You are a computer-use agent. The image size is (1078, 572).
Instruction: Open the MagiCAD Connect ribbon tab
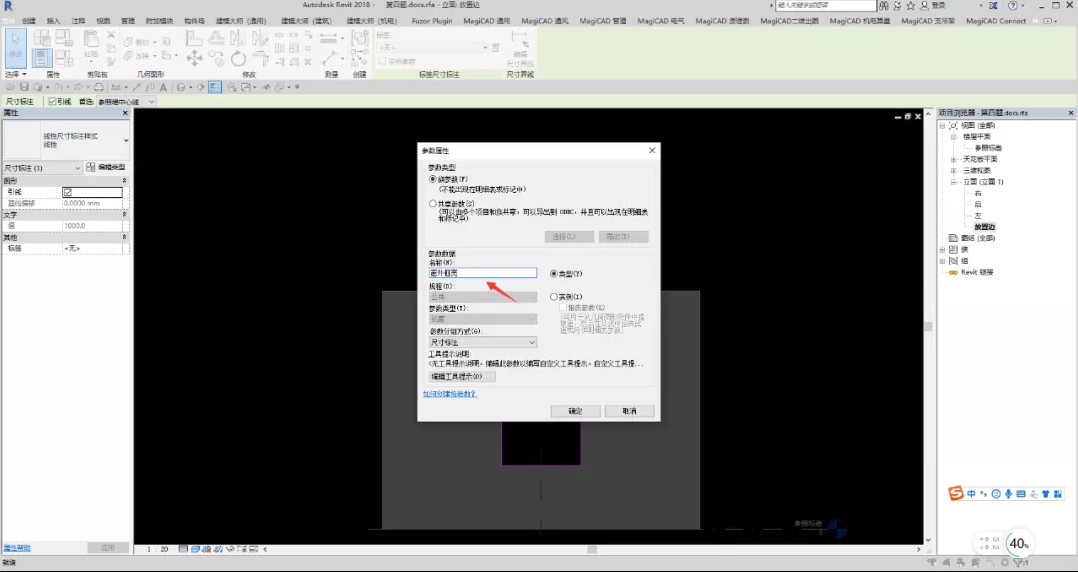click(x=996, y=21)
